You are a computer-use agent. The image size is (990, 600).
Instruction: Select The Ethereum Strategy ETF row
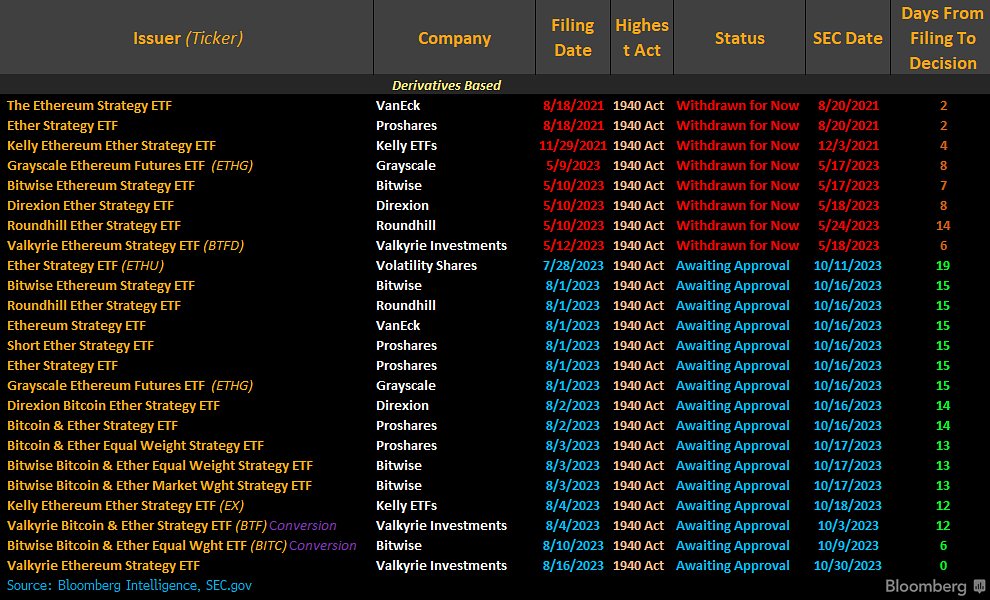(x=495, y=105)
